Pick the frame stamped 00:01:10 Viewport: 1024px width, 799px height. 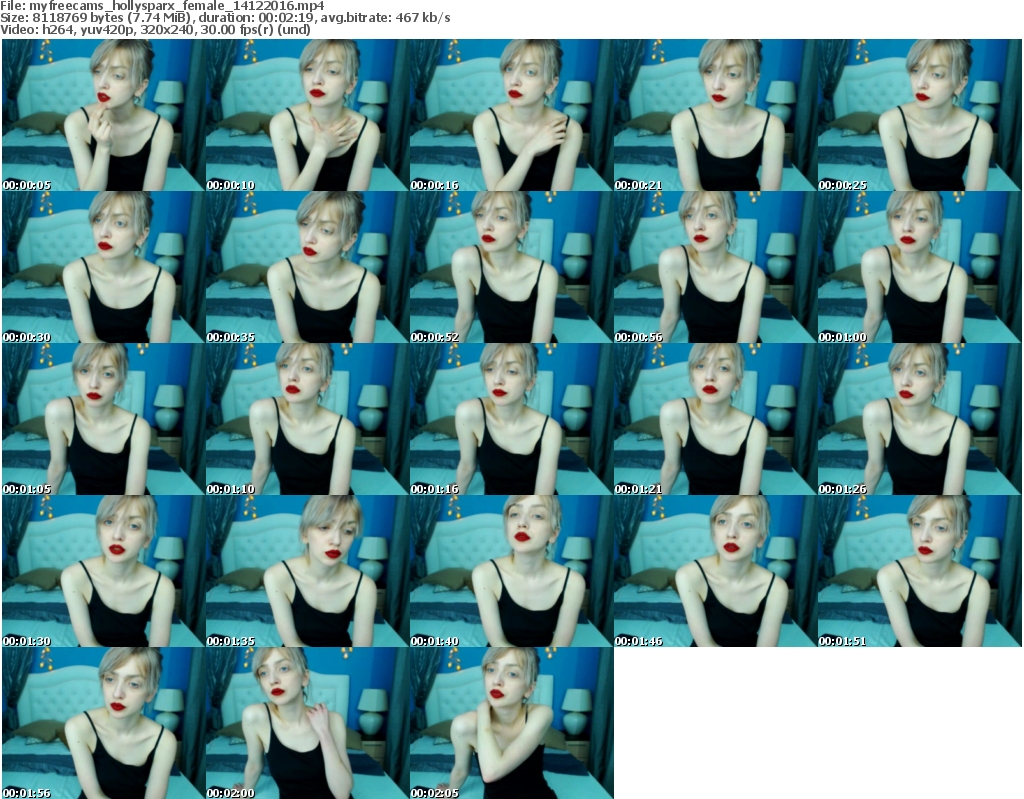tap(307, 419)
